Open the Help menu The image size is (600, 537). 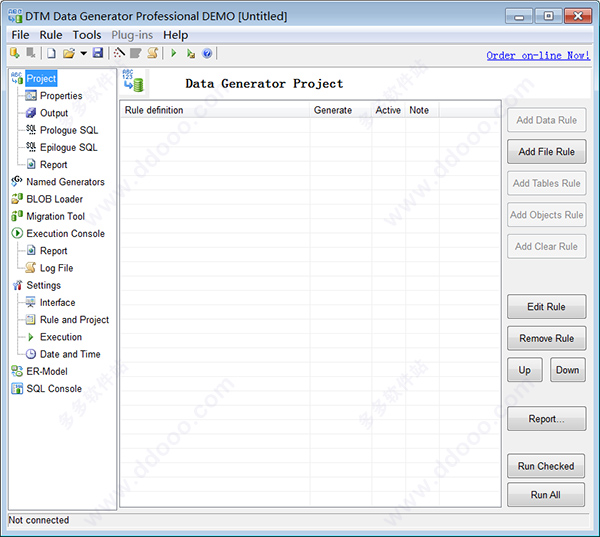click(176, 35)
